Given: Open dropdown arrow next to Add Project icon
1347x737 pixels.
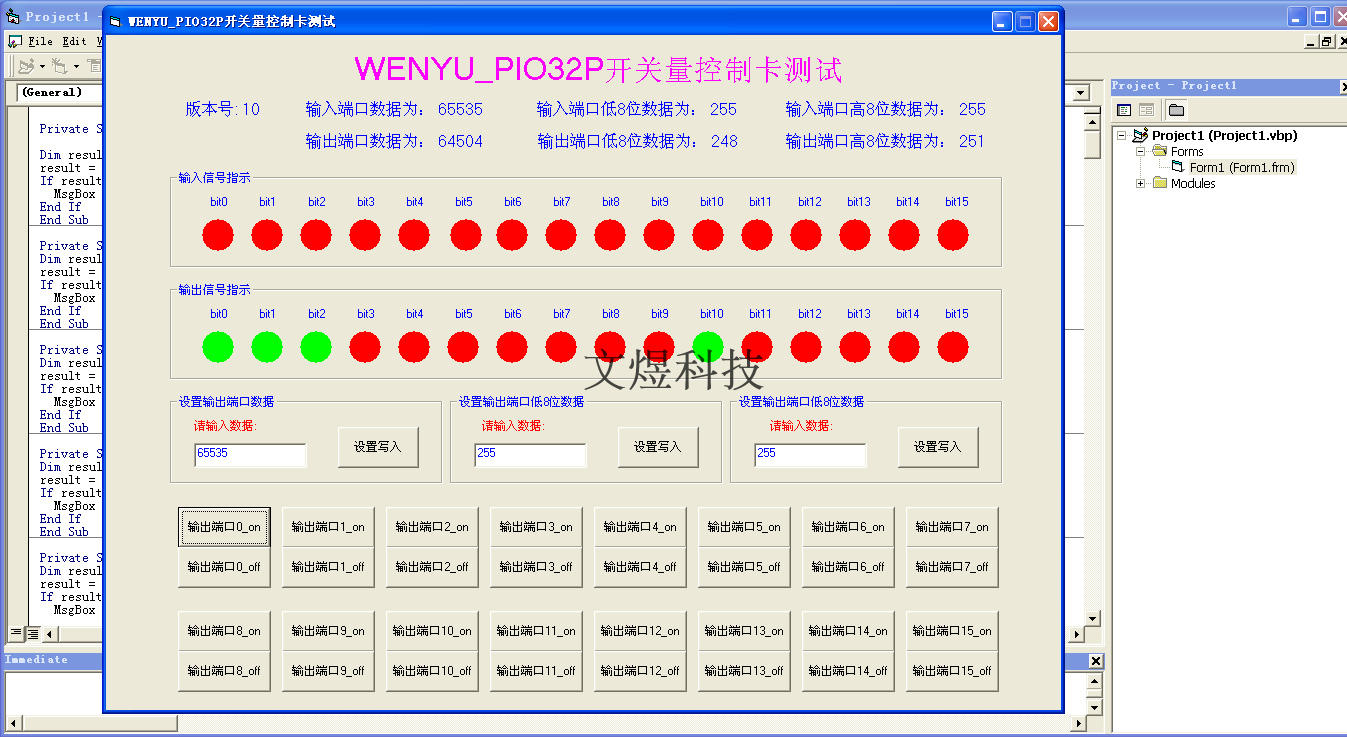Looking at the screenshot, I should tap(42, 66).
